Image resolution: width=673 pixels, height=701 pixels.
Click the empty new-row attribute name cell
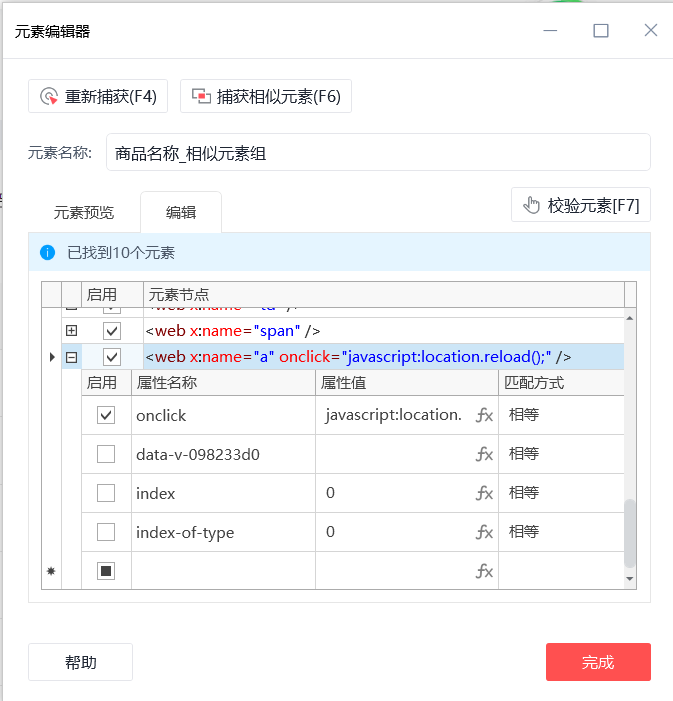click(x=223, y=571)
